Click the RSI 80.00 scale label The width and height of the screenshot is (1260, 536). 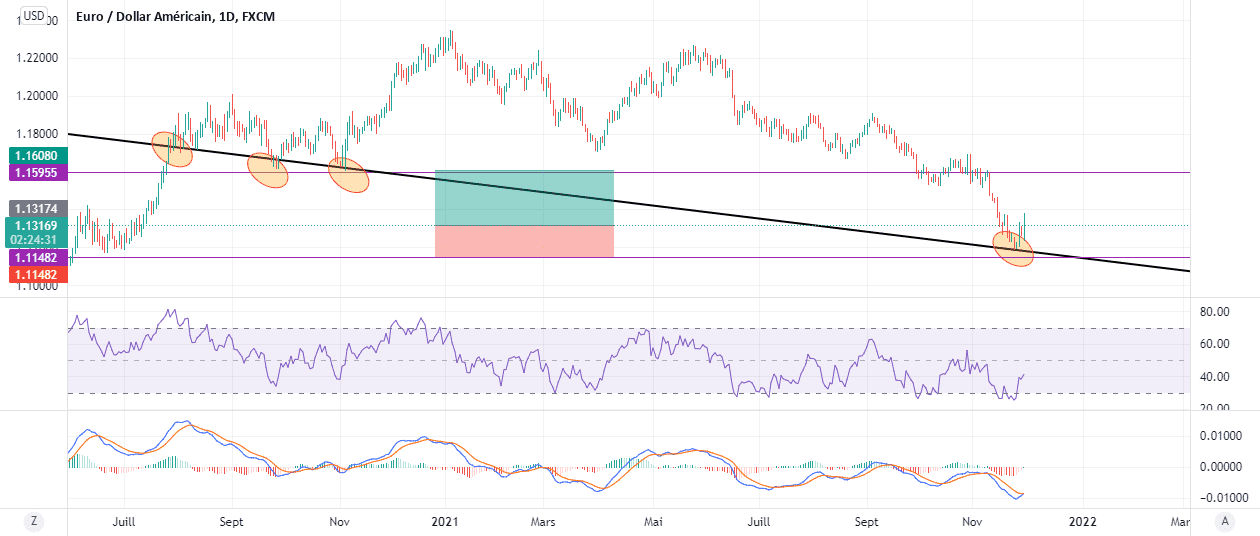[x=1213, y=312]
